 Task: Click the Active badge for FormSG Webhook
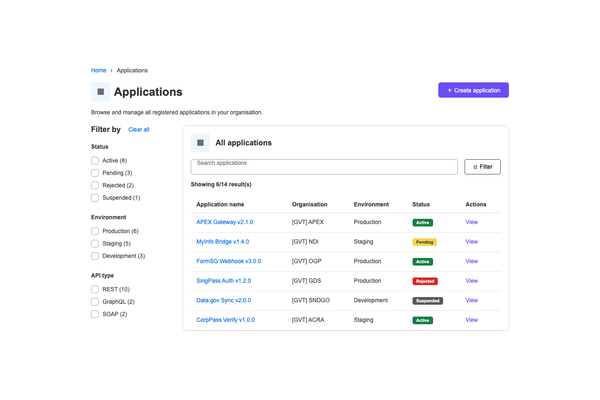[422, 261]
